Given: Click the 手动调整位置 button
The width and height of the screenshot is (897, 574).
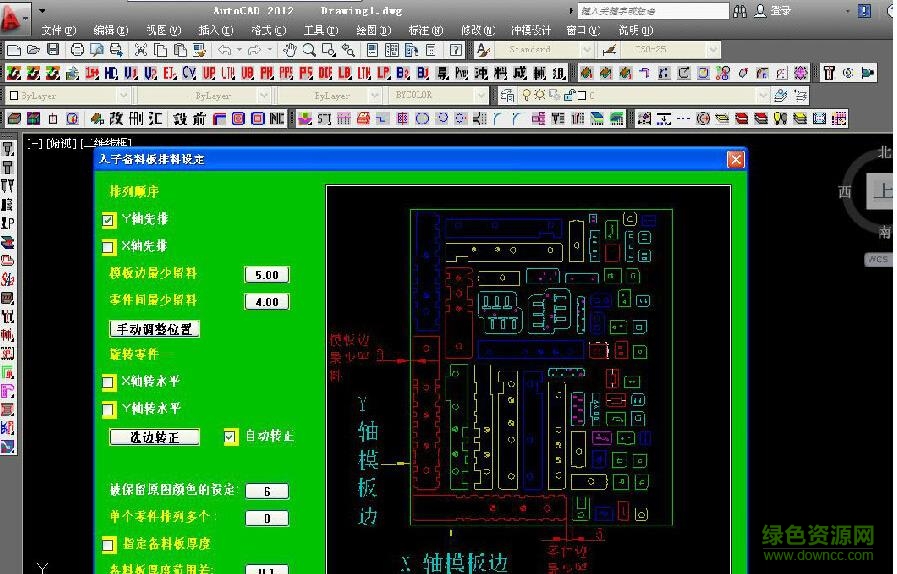Looking at the screenshot, I should pyautogui.click(x=154, y=329).
